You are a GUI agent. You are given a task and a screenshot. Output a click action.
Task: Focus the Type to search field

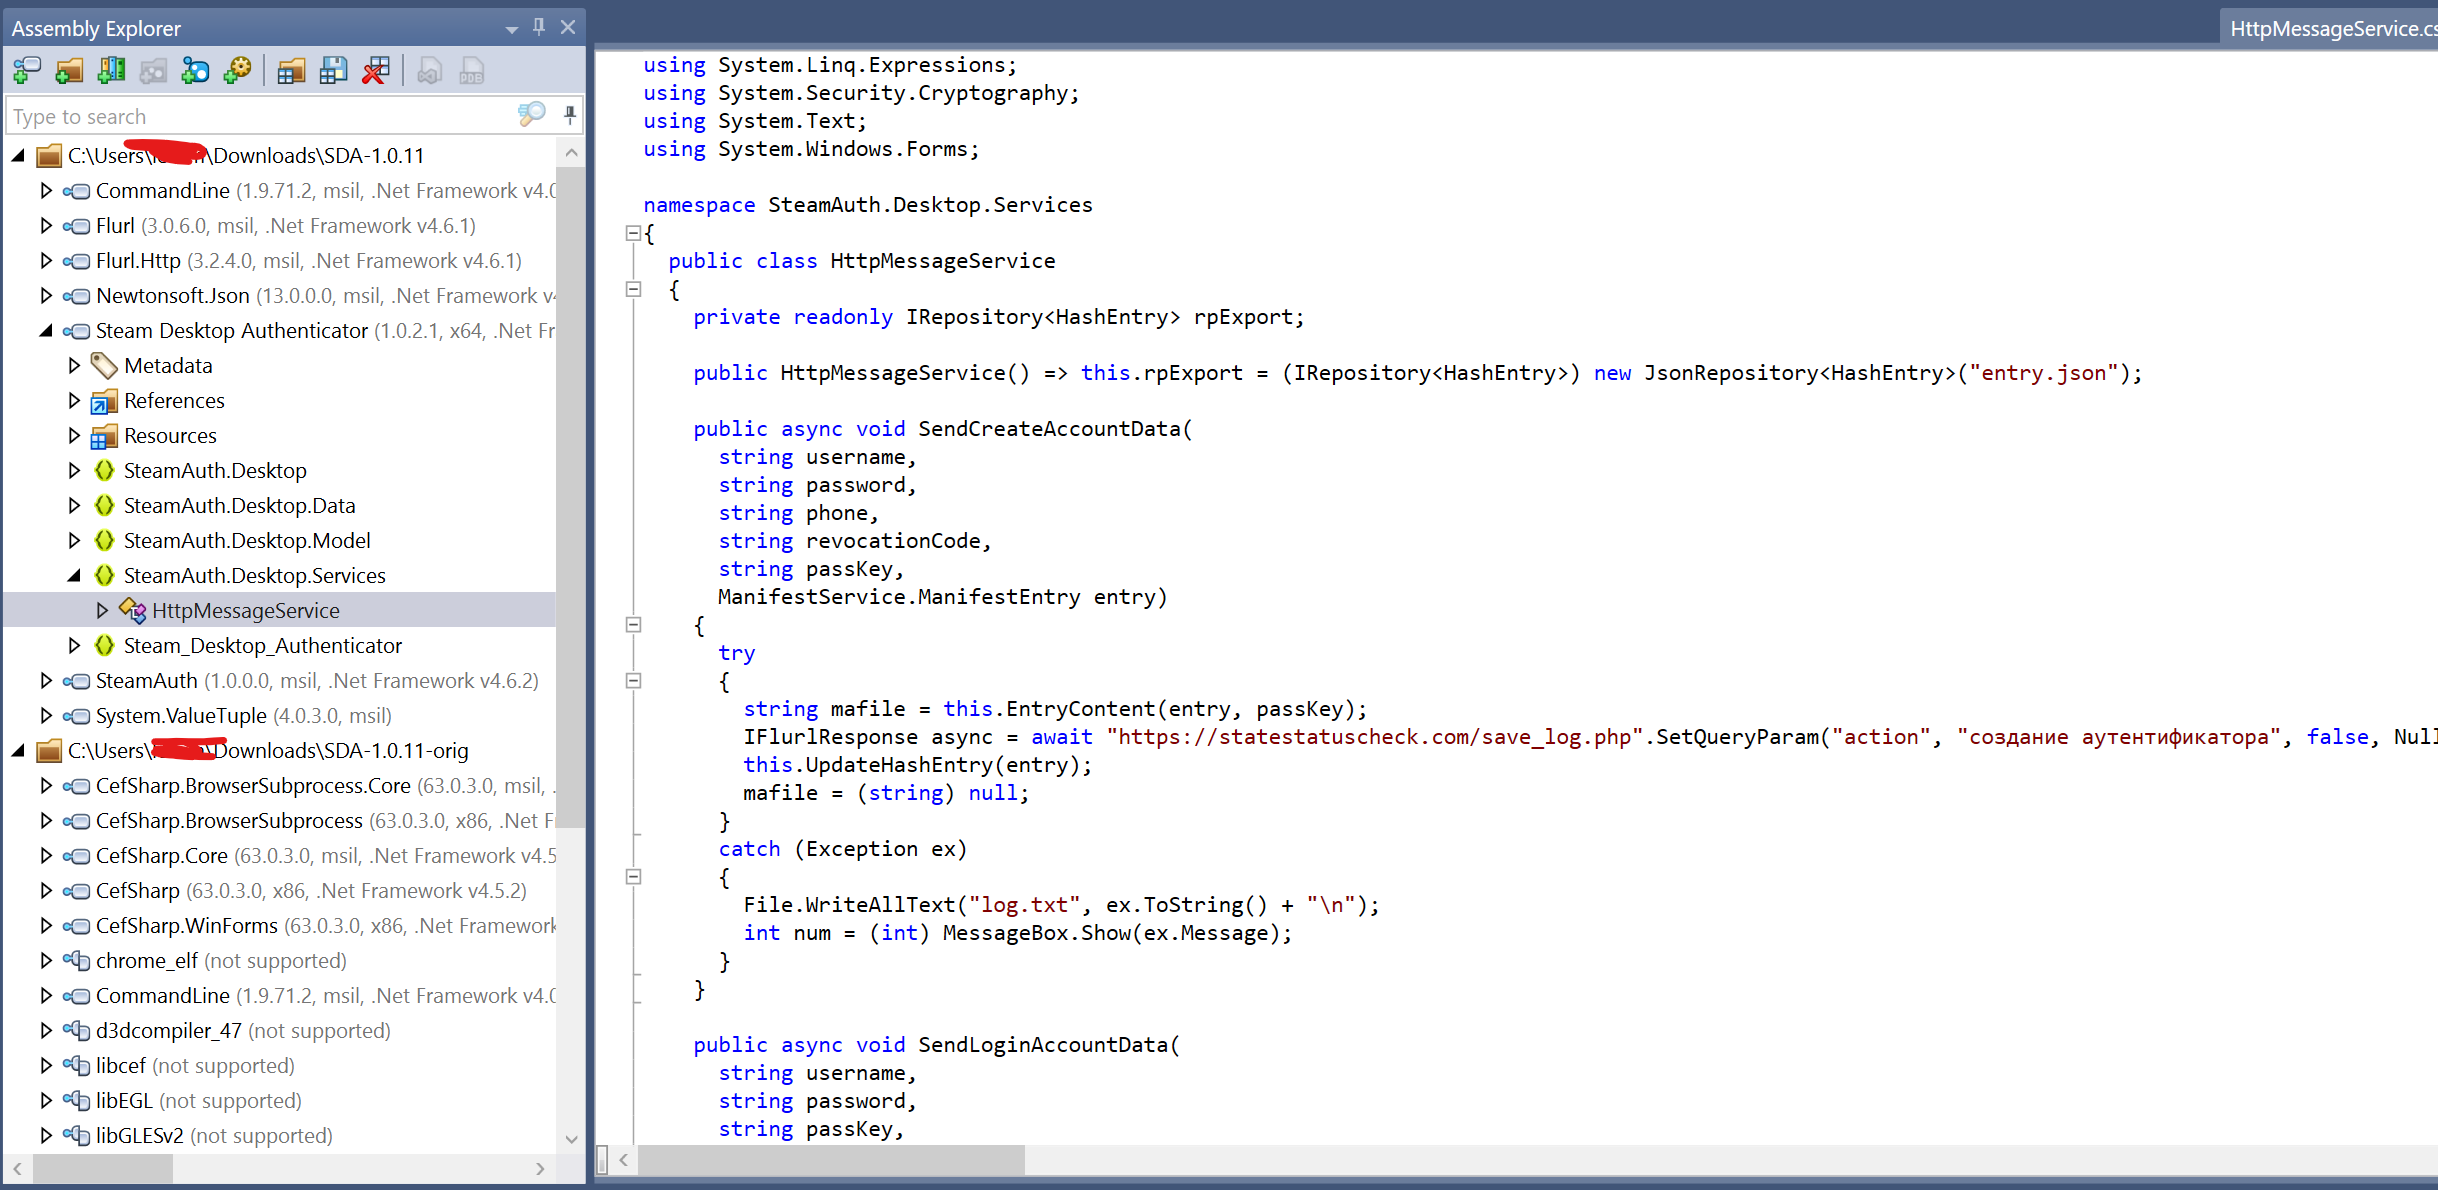coord(262,116)
